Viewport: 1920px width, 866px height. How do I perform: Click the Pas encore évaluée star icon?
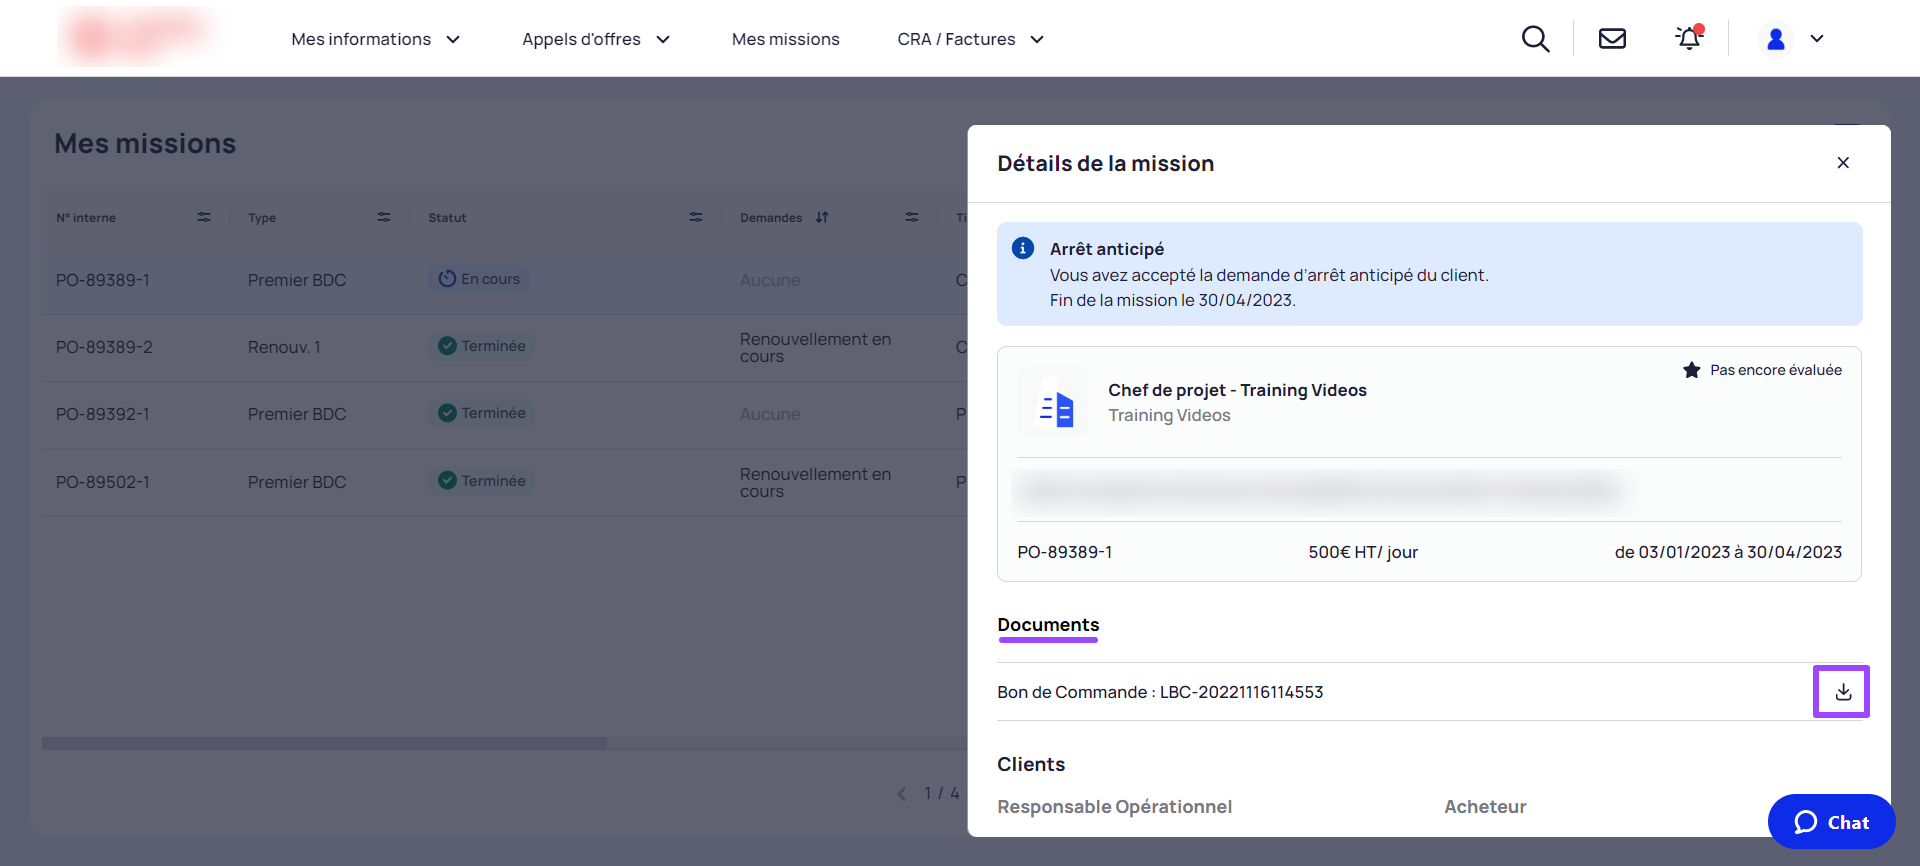[x=1691, y=370]
